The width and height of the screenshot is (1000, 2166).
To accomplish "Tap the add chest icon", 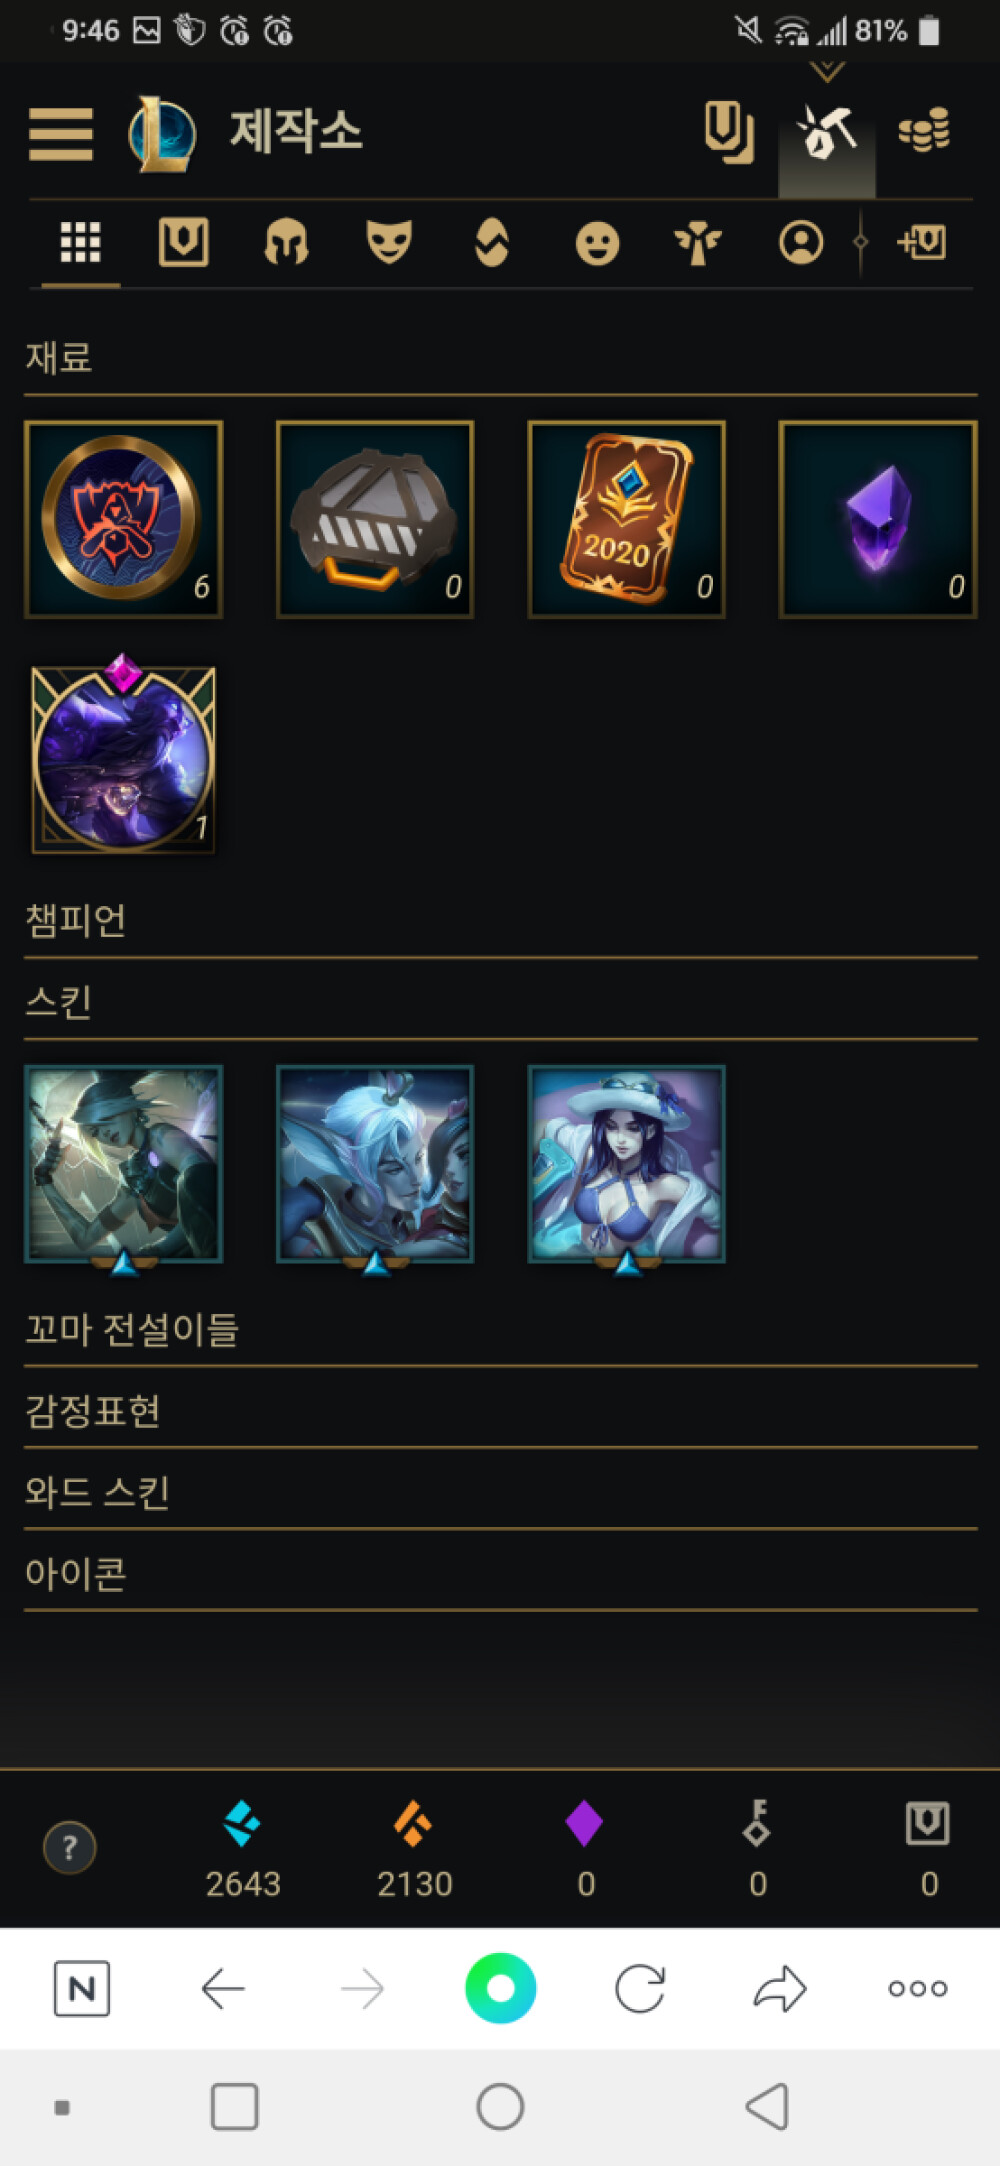I will [x=922, y=242].
